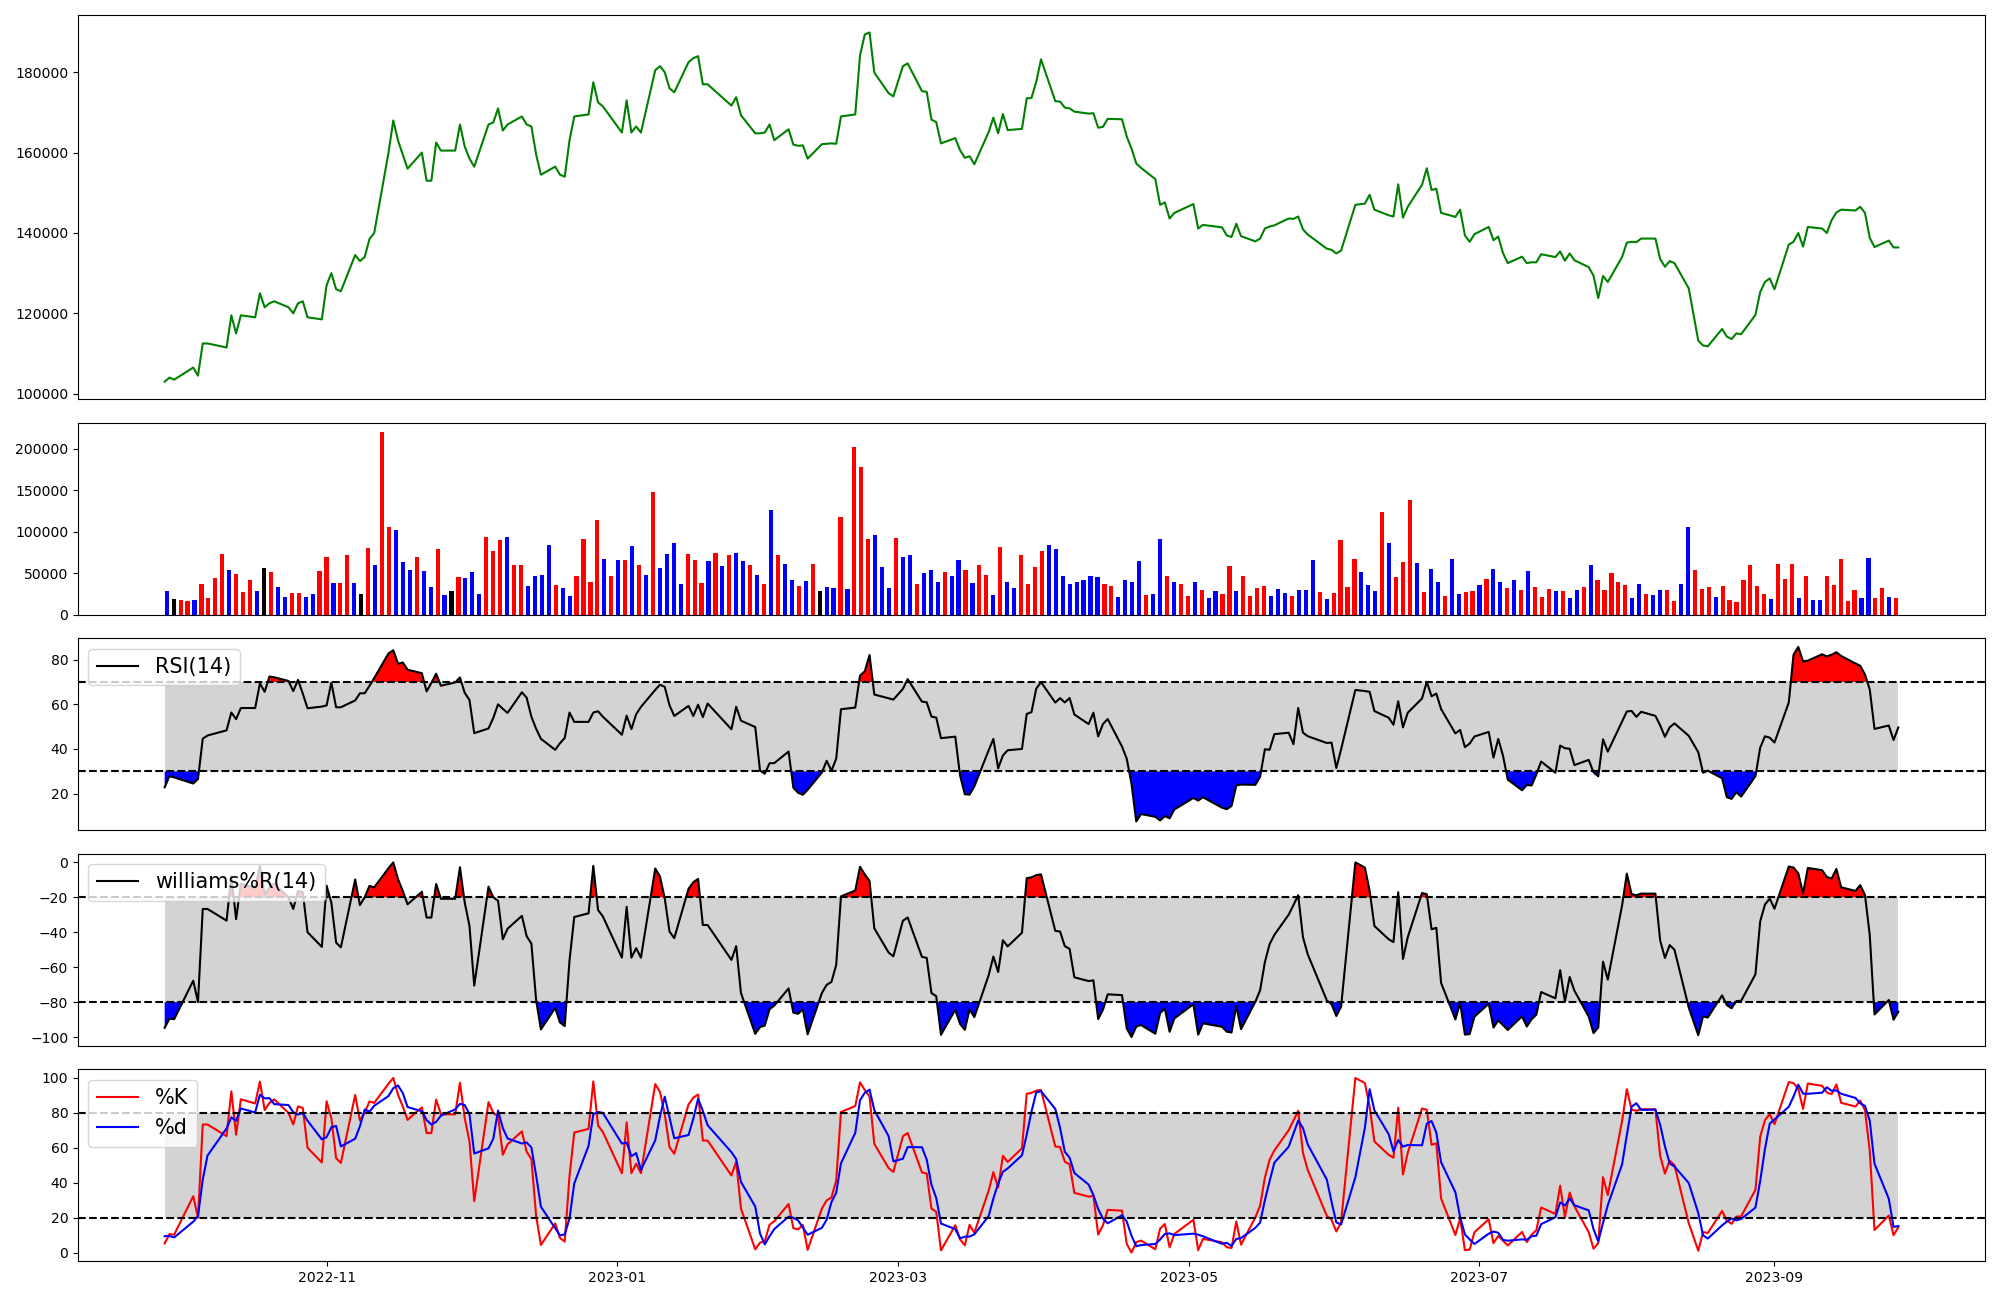Select the 2023-05 date axis label
This screenshot has height=1300, width=2000.
tap(1189, 1277)
